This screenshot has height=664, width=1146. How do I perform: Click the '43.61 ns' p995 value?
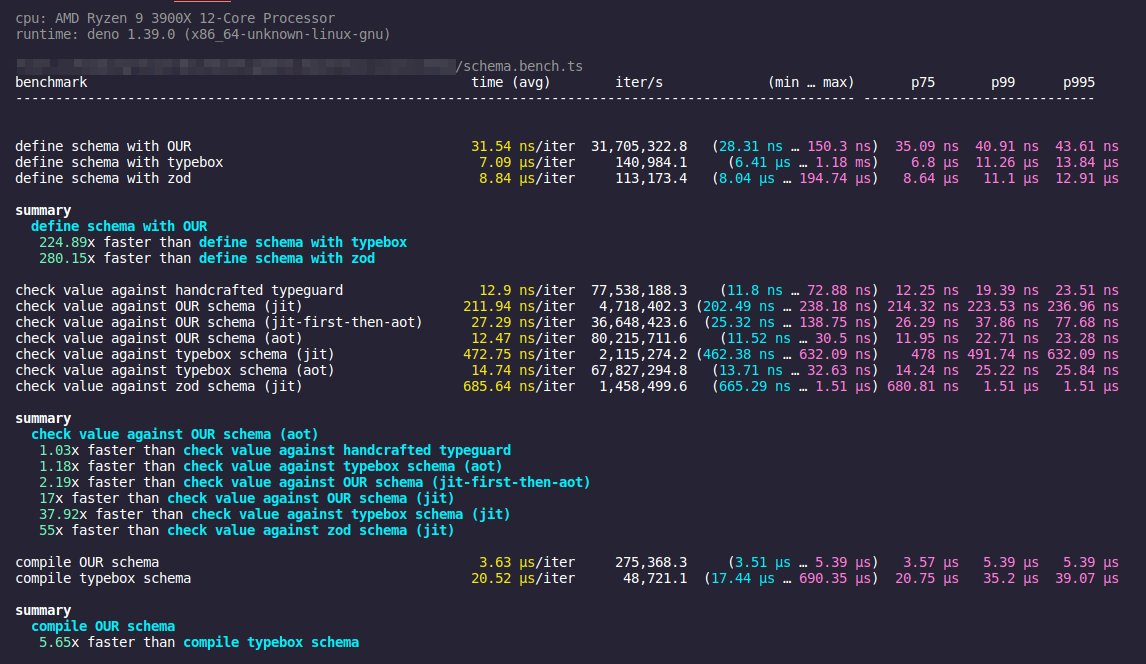tap(1087, 146)
